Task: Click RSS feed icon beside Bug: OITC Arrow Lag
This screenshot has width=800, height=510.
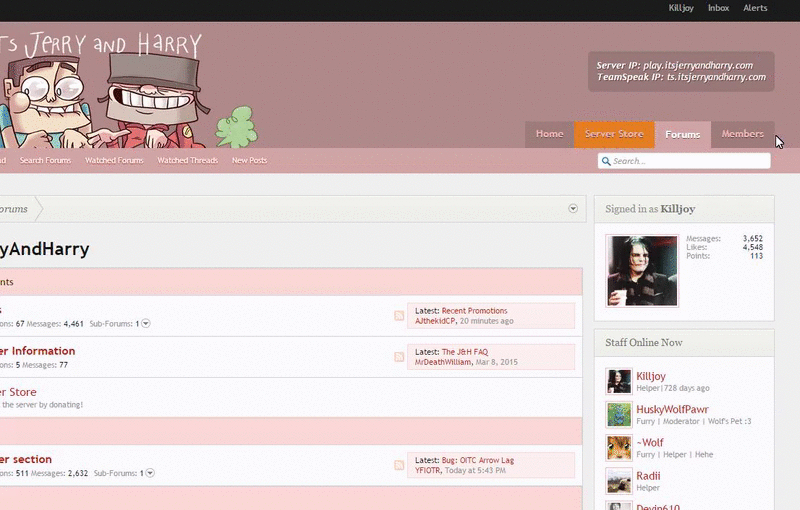Action: 399,465
